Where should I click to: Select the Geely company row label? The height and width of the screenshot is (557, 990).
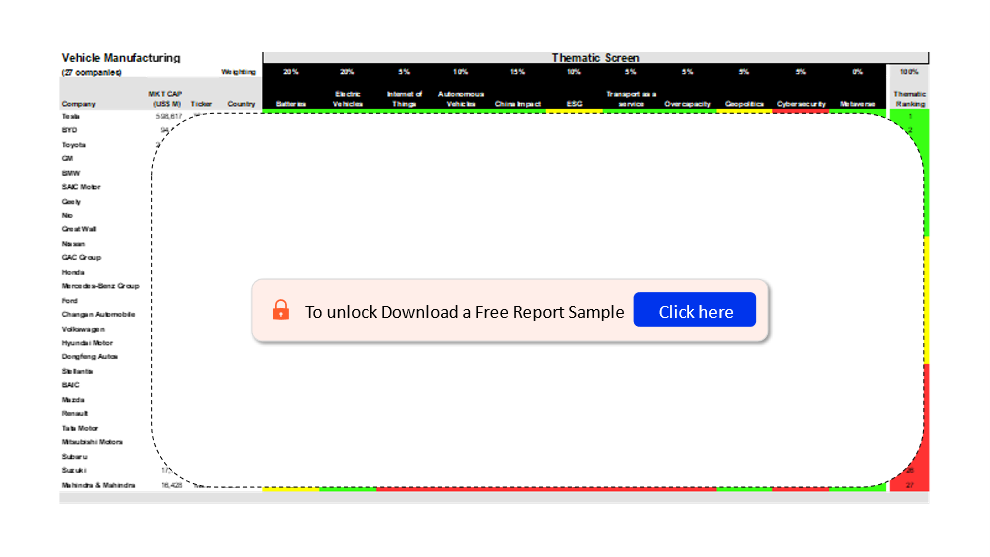[71, 201]
